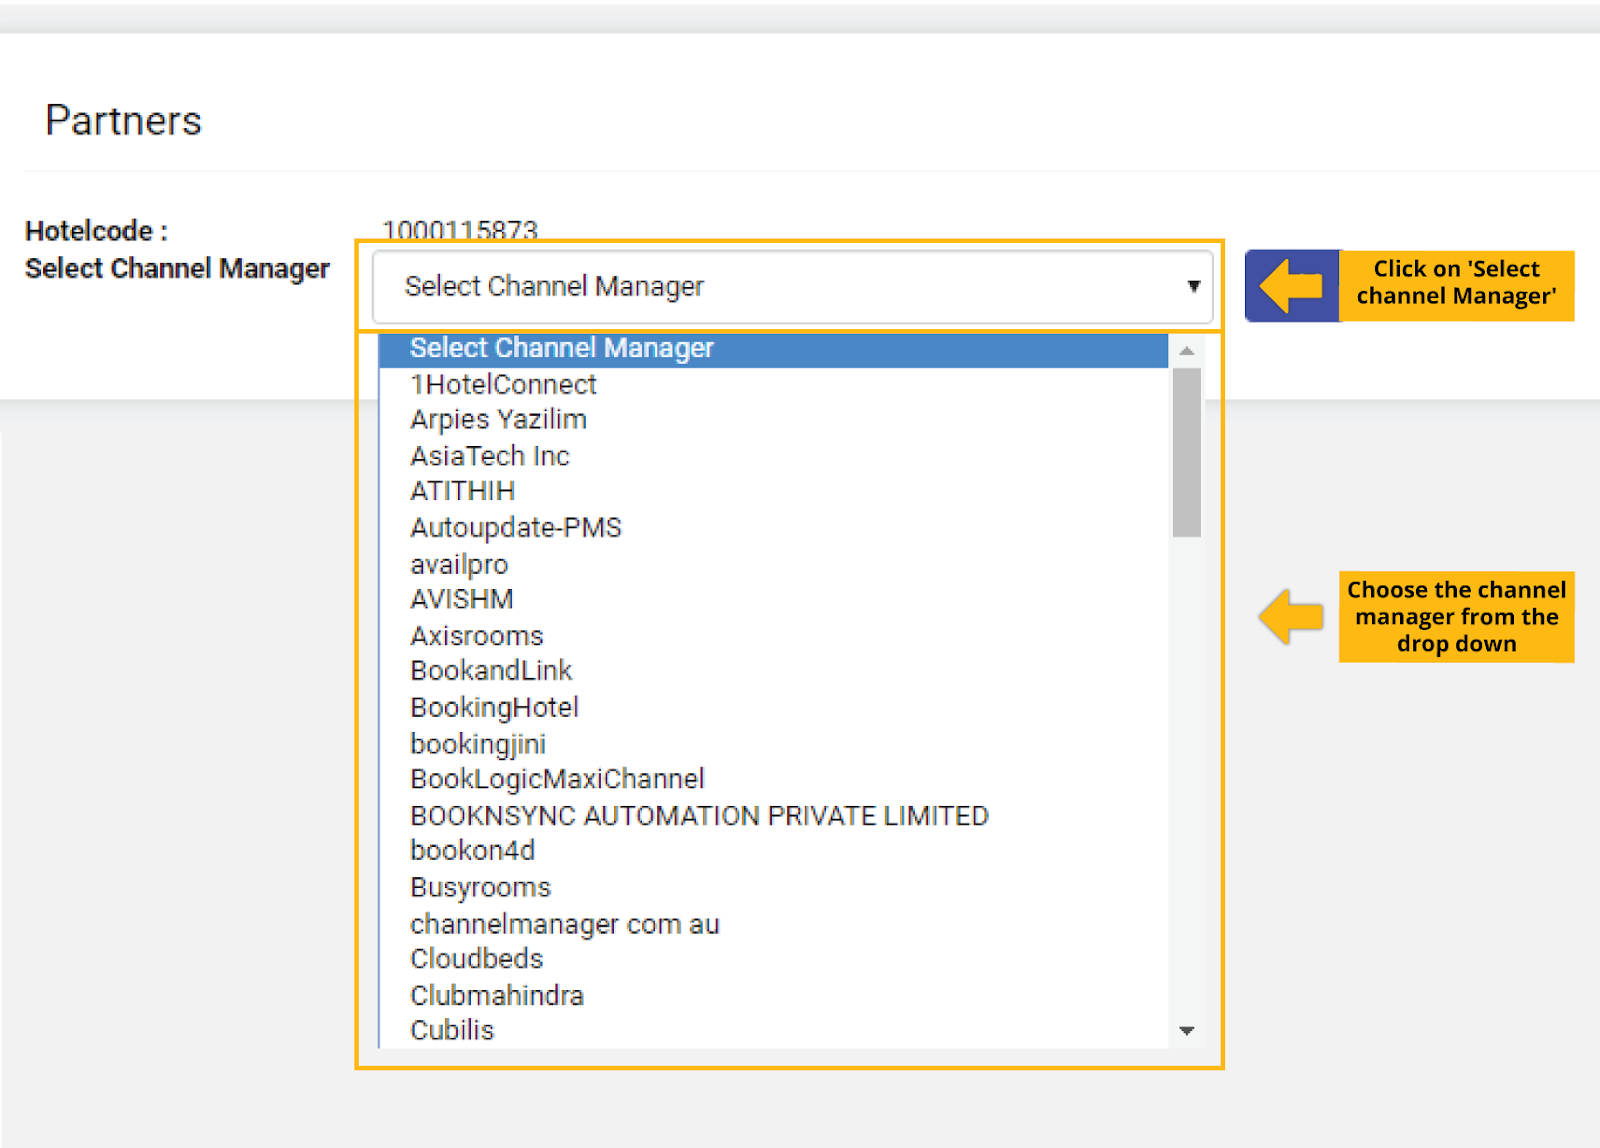Click the scrollbar down arrow

(x=1187, y=1030)
